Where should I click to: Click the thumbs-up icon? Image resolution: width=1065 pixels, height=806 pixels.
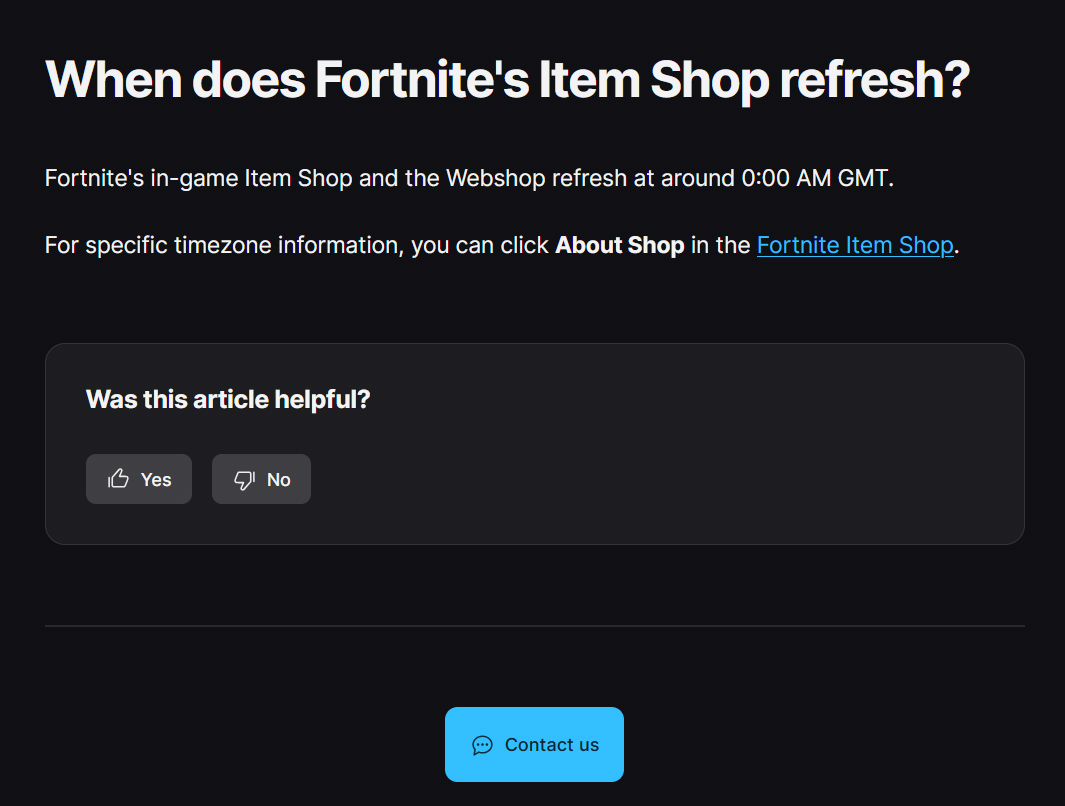coord(118,479)
